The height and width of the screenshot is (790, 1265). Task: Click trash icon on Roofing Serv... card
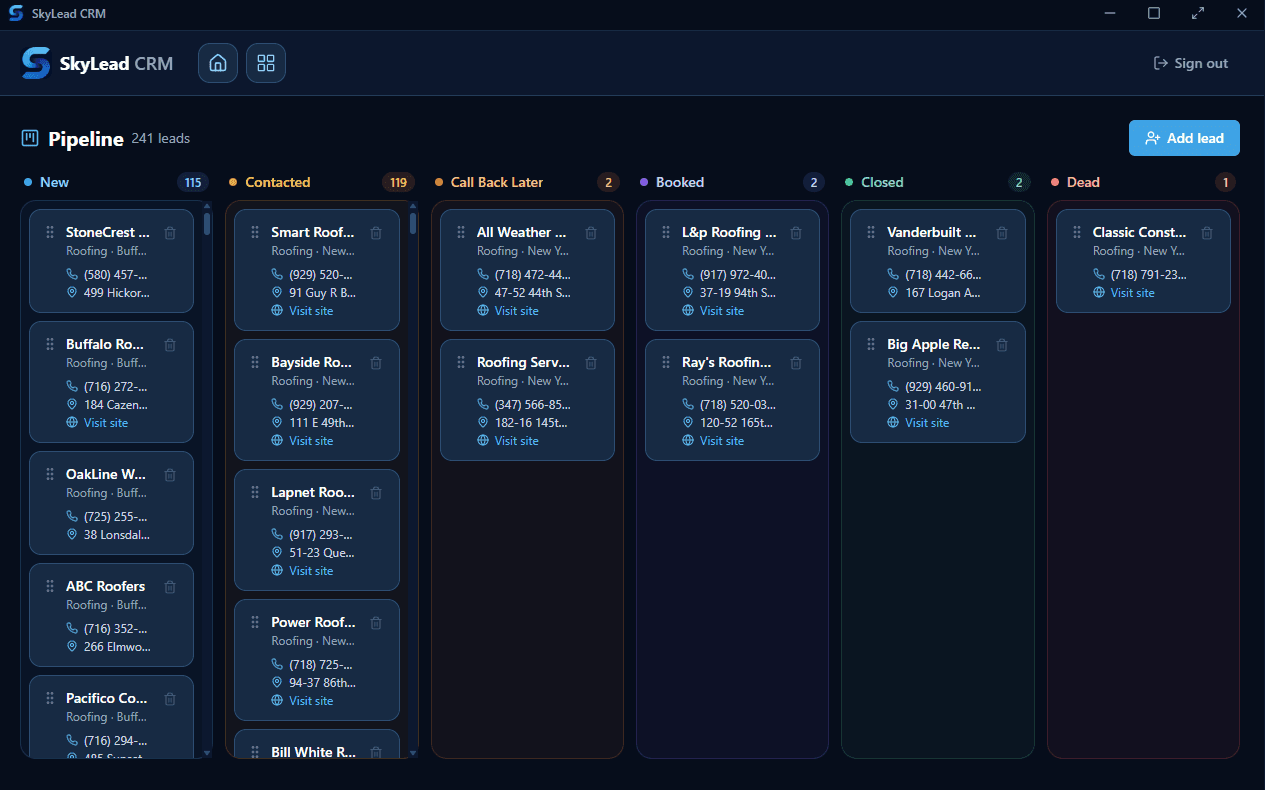pos(591,362)
